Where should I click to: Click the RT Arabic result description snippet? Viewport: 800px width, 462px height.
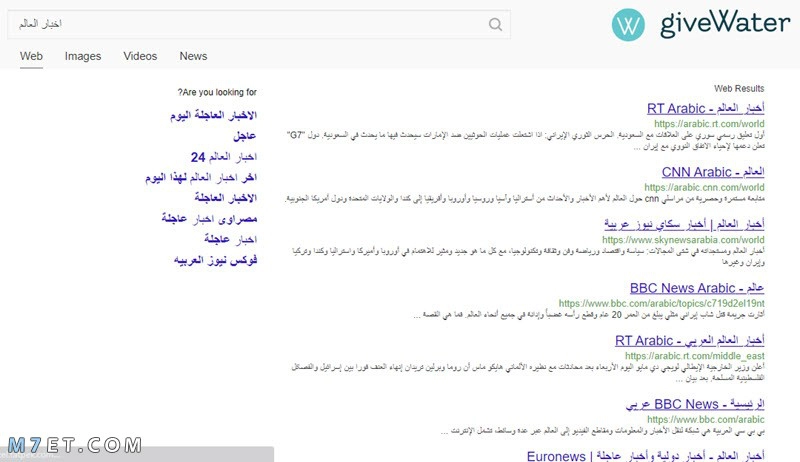click(526, 141)
